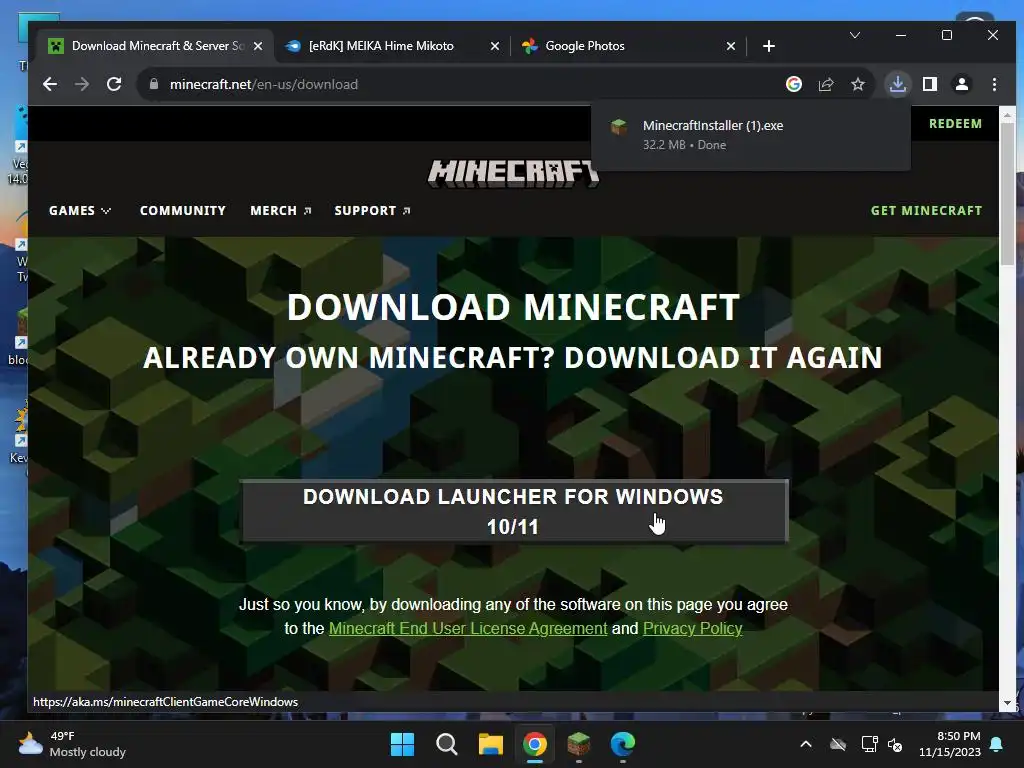Toggle Chrome side panel icon
1024x768 pixels.
click(930, 84)
